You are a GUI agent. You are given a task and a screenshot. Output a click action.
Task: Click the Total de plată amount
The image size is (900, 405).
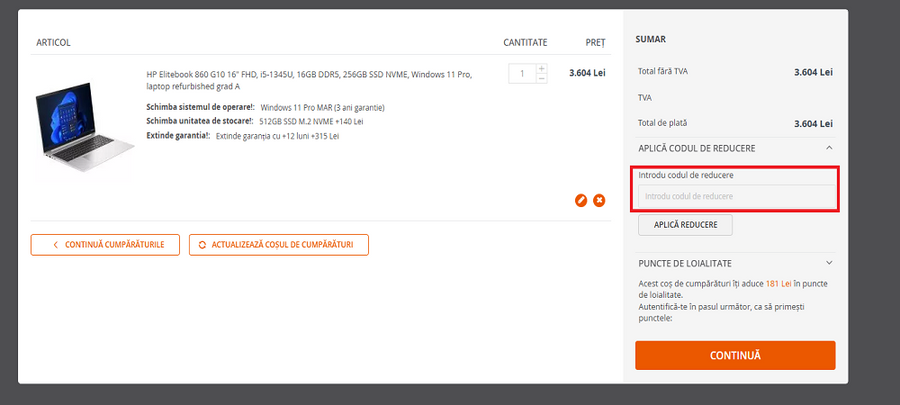click(813, 123)
